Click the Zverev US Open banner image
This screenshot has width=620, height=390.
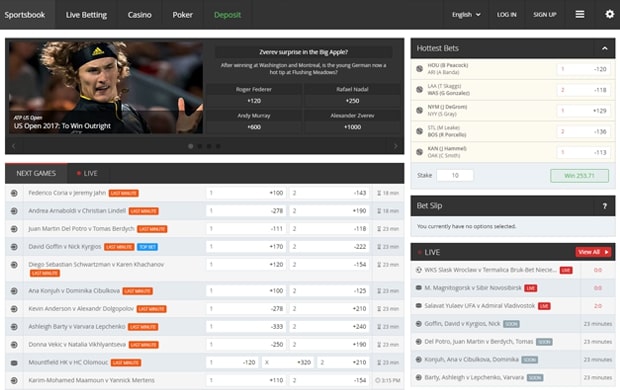point(106,87)
